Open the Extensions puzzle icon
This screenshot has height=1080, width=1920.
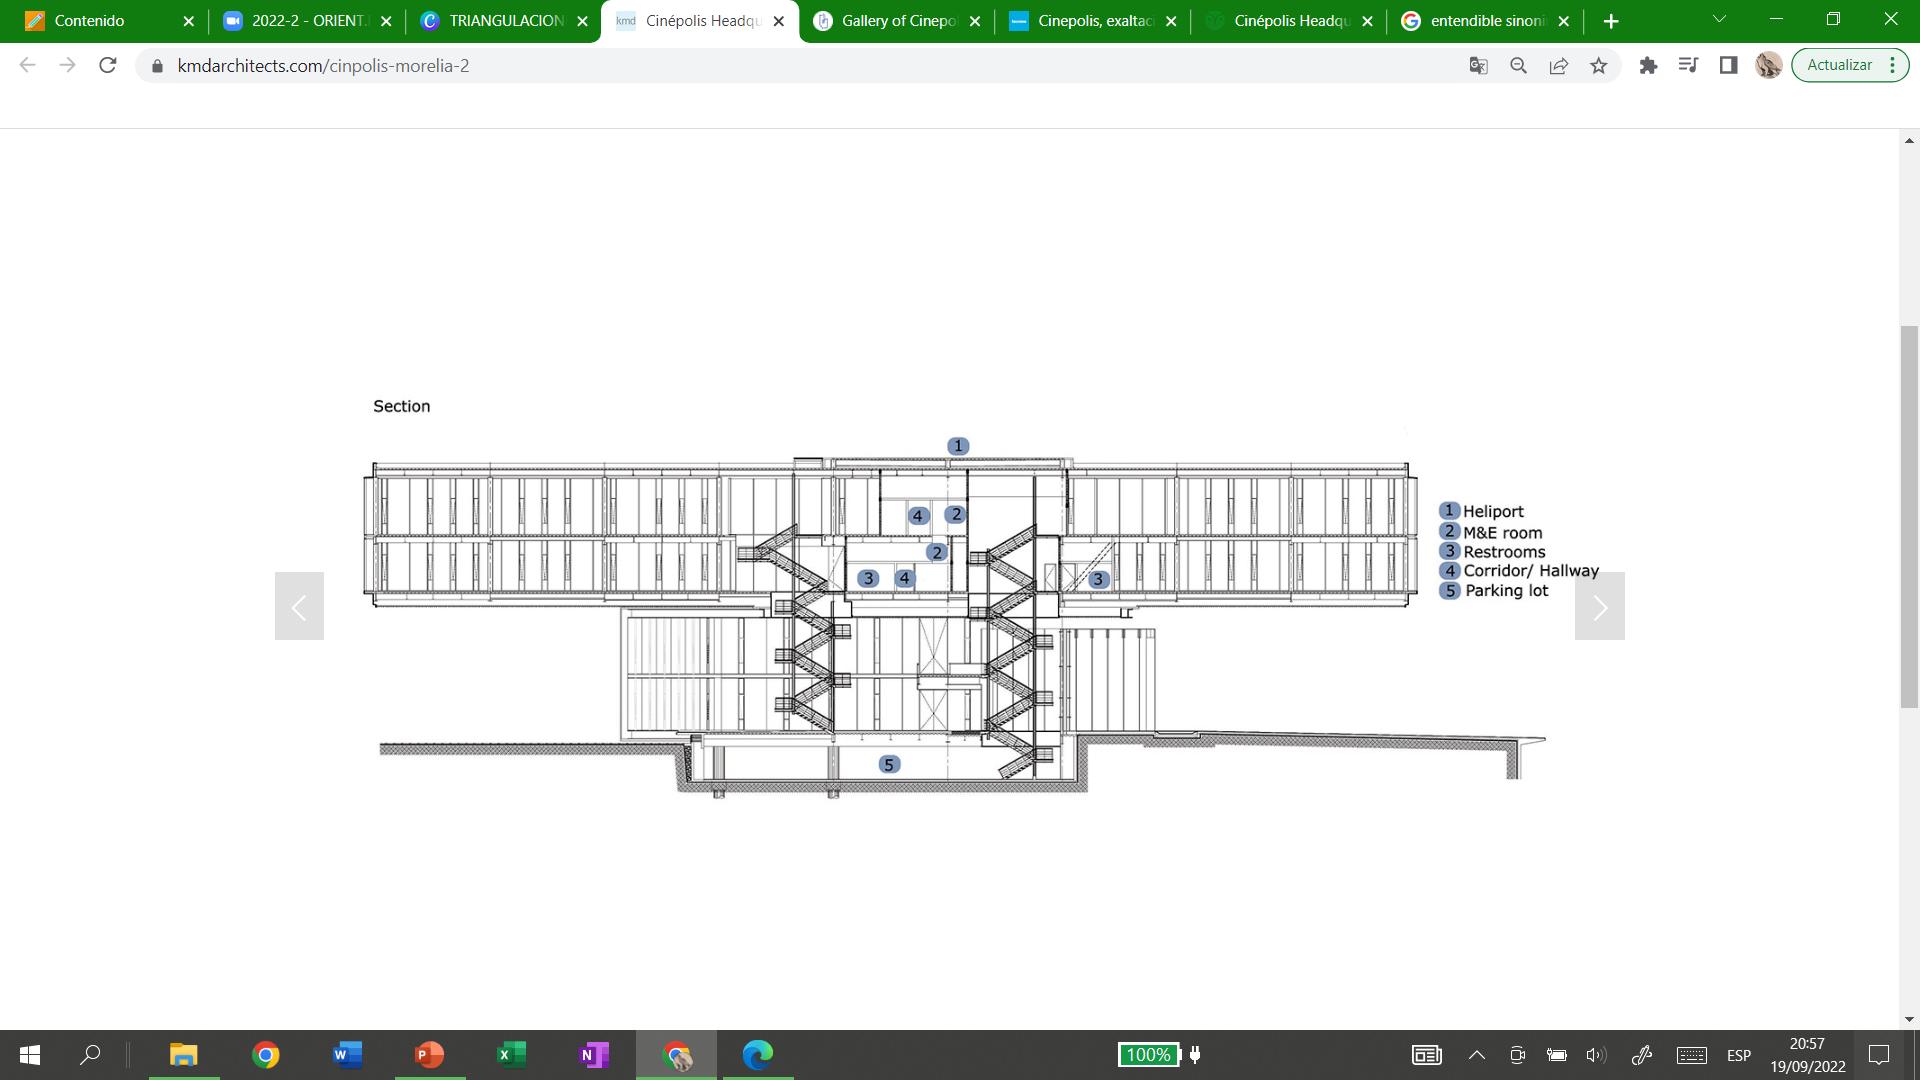click(1648, 66)
